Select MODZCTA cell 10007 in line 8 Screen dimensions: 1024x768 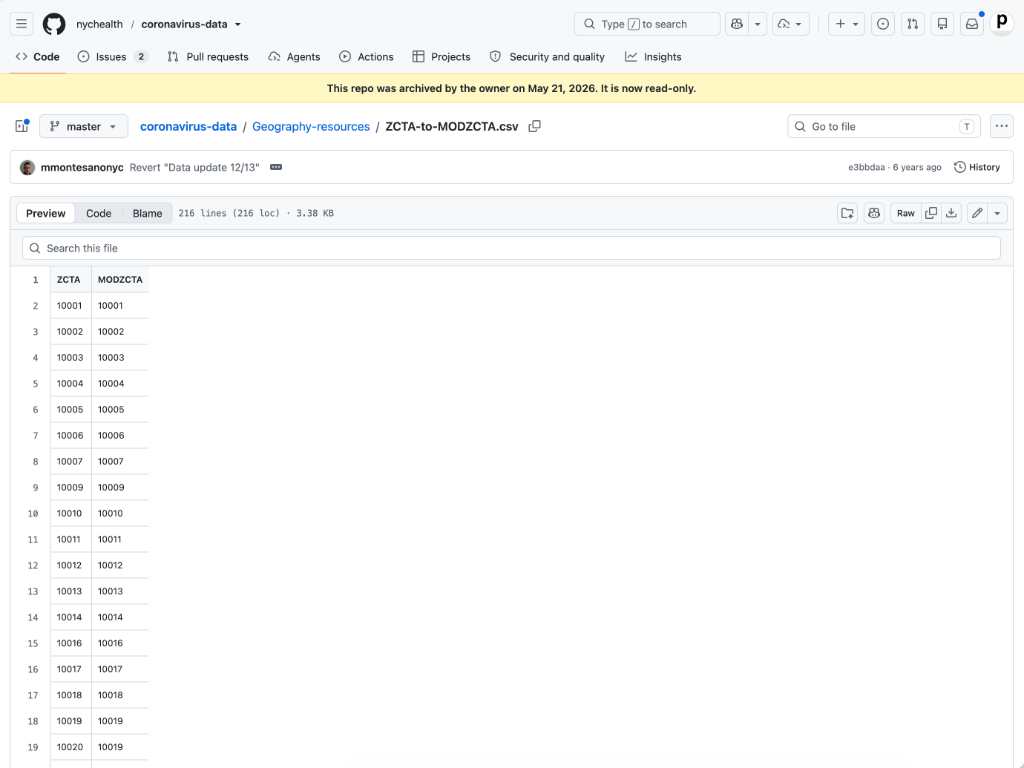click(120, 461)
